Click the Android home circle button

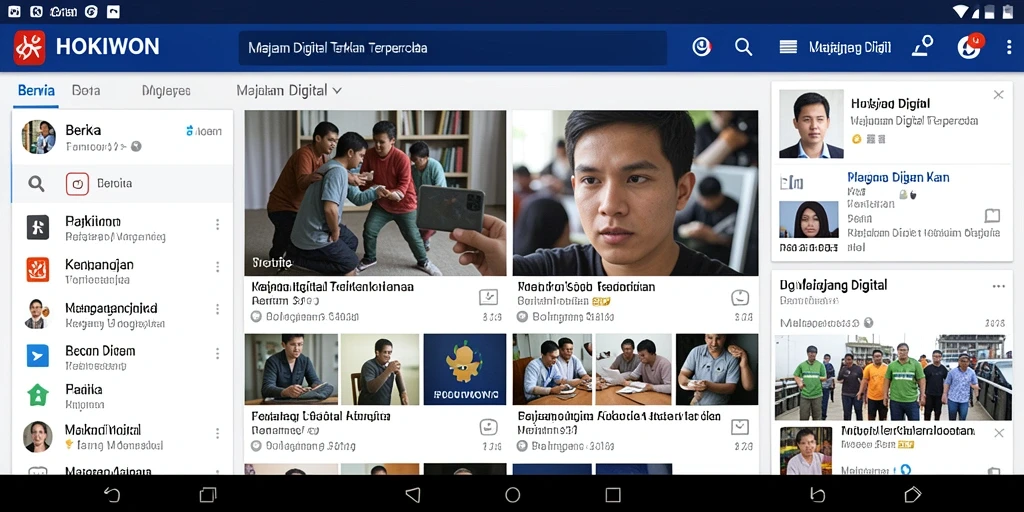(513, 494)
